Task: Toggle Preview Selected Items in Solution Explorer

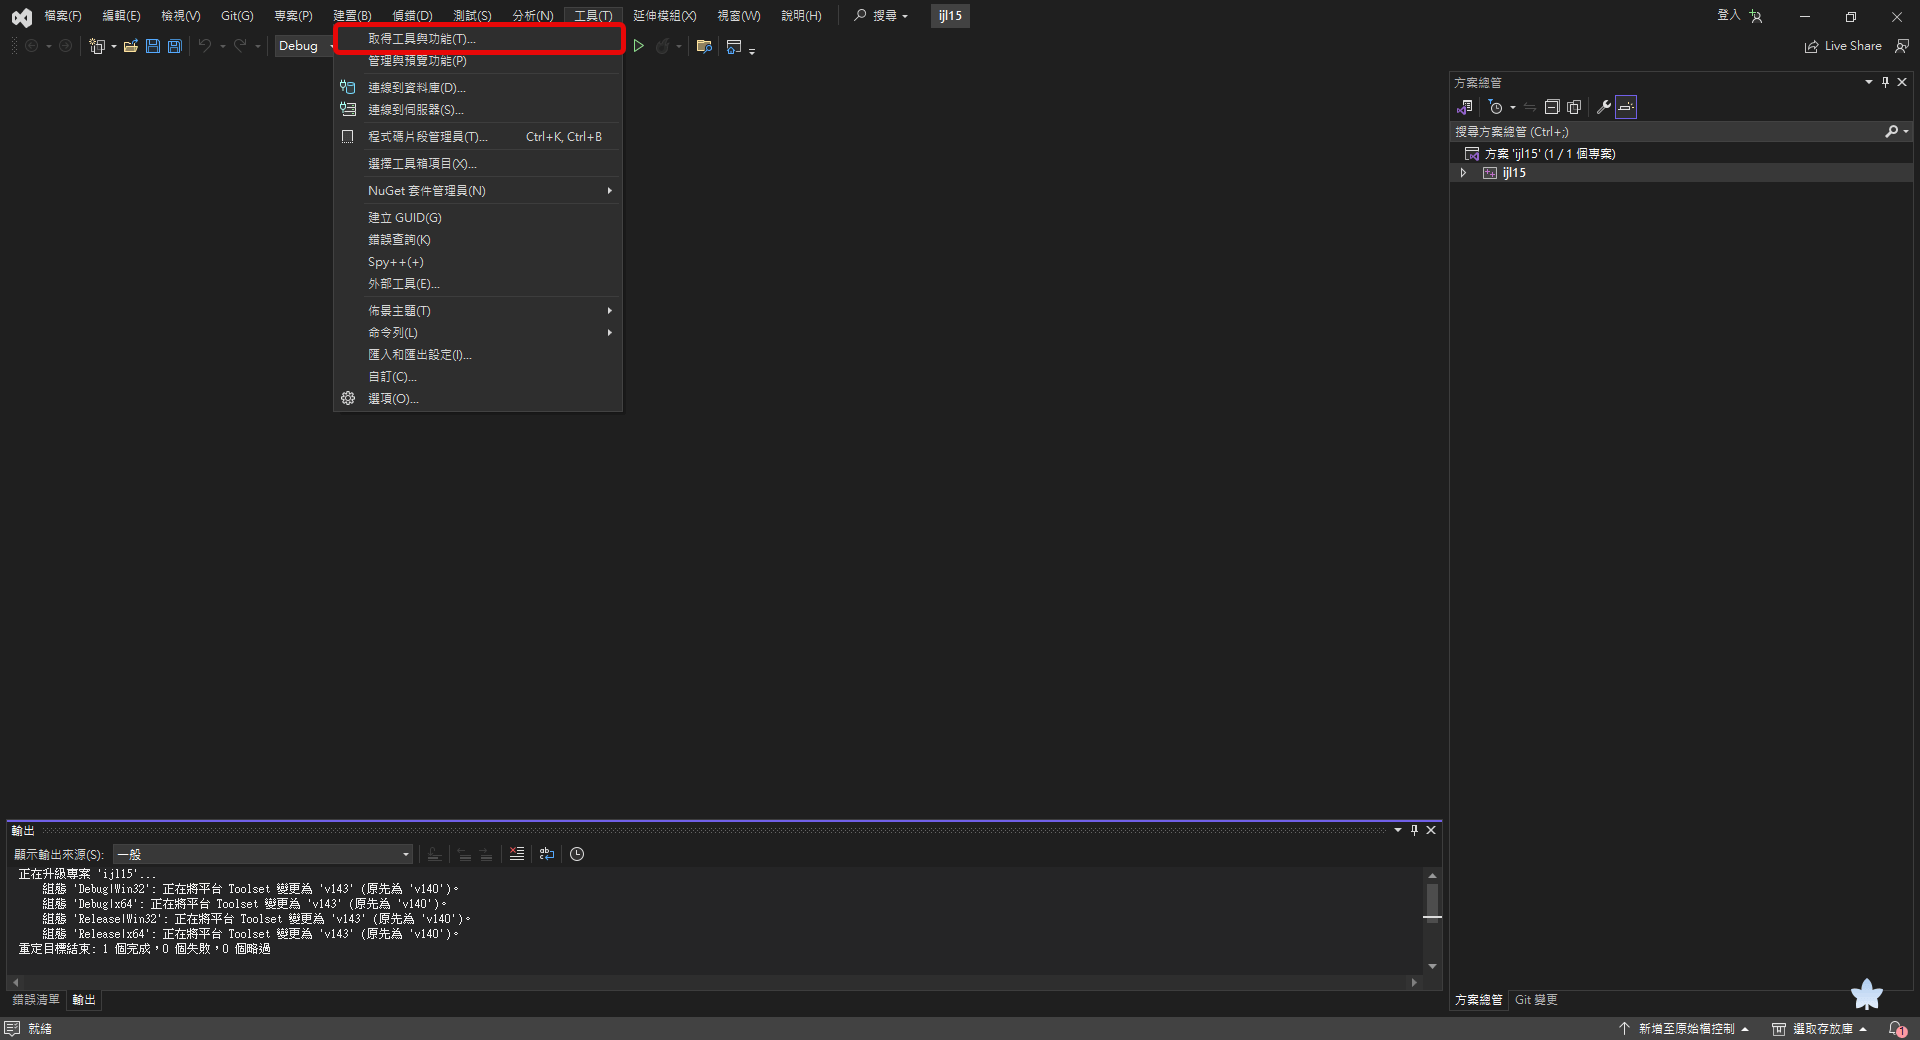Action: click(1626, 107)
